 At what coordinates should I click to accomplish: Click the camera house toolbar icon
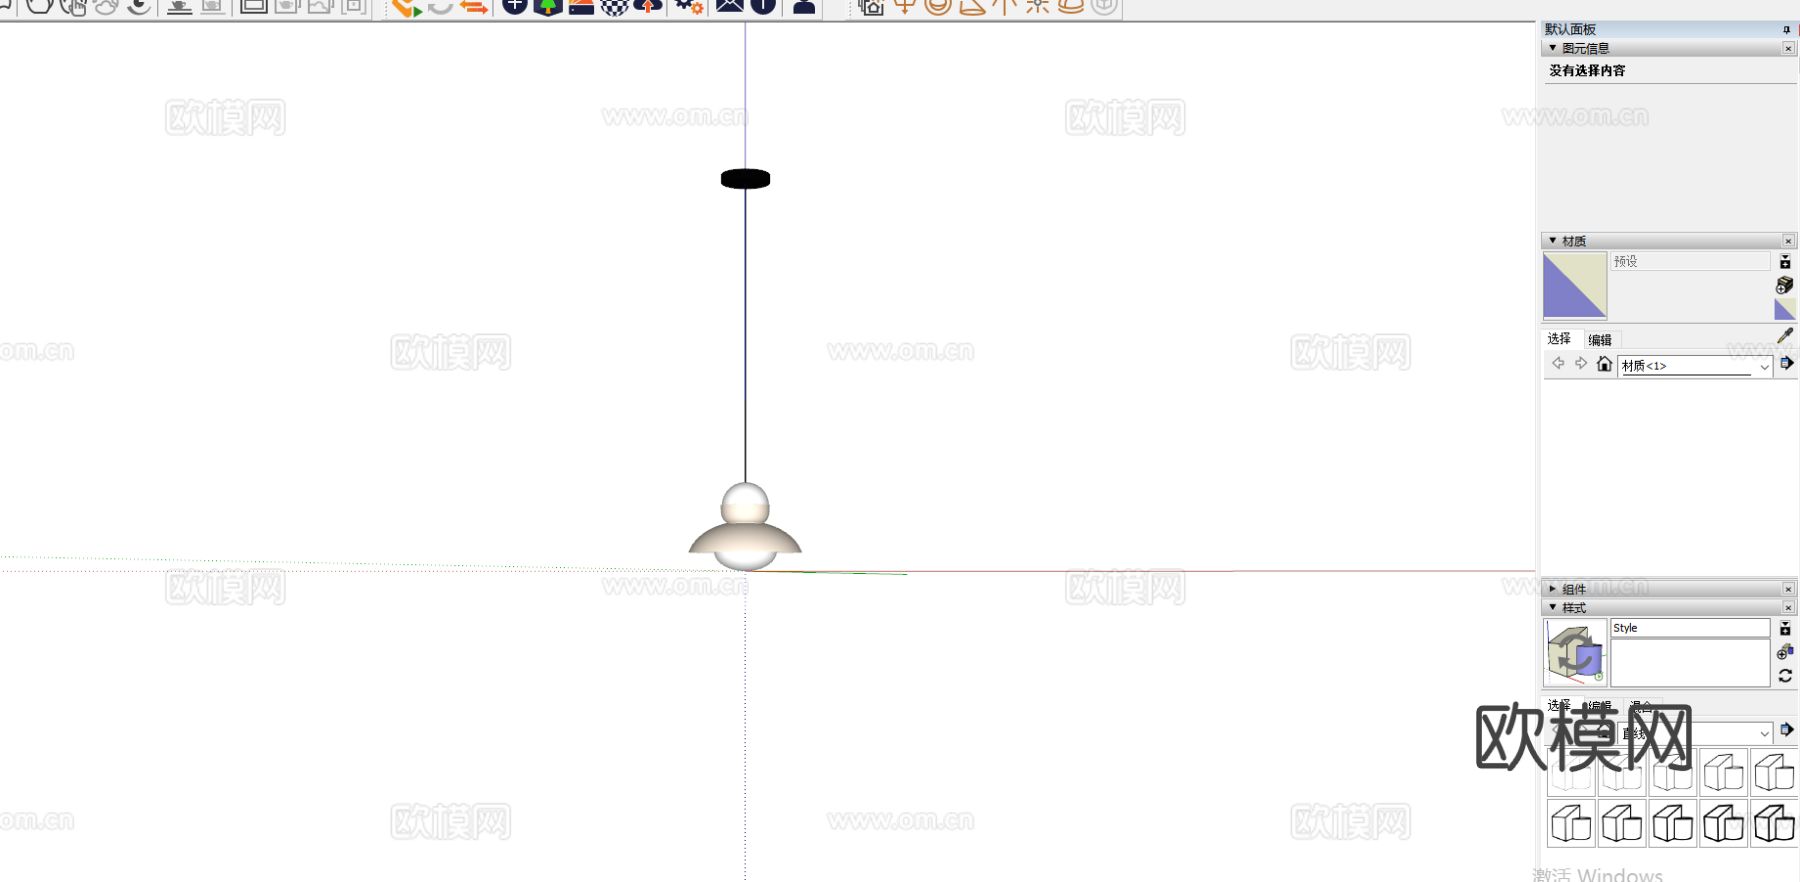point(871,7)
